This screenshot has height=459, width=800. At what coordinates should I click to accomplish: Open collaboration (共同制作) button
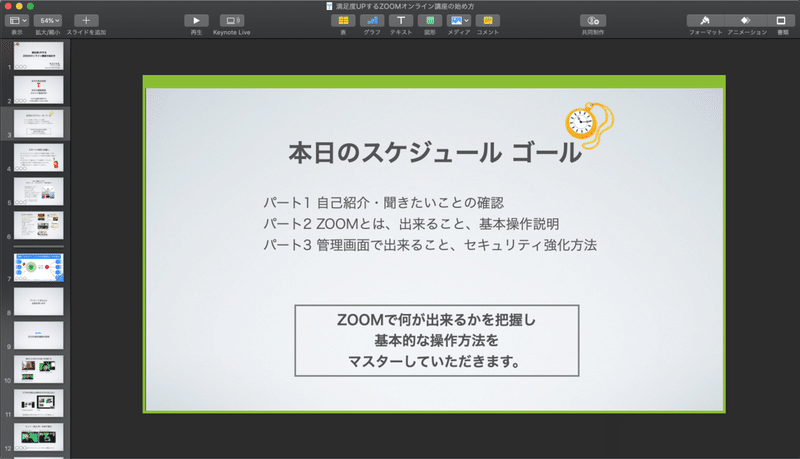pos(593,20)
